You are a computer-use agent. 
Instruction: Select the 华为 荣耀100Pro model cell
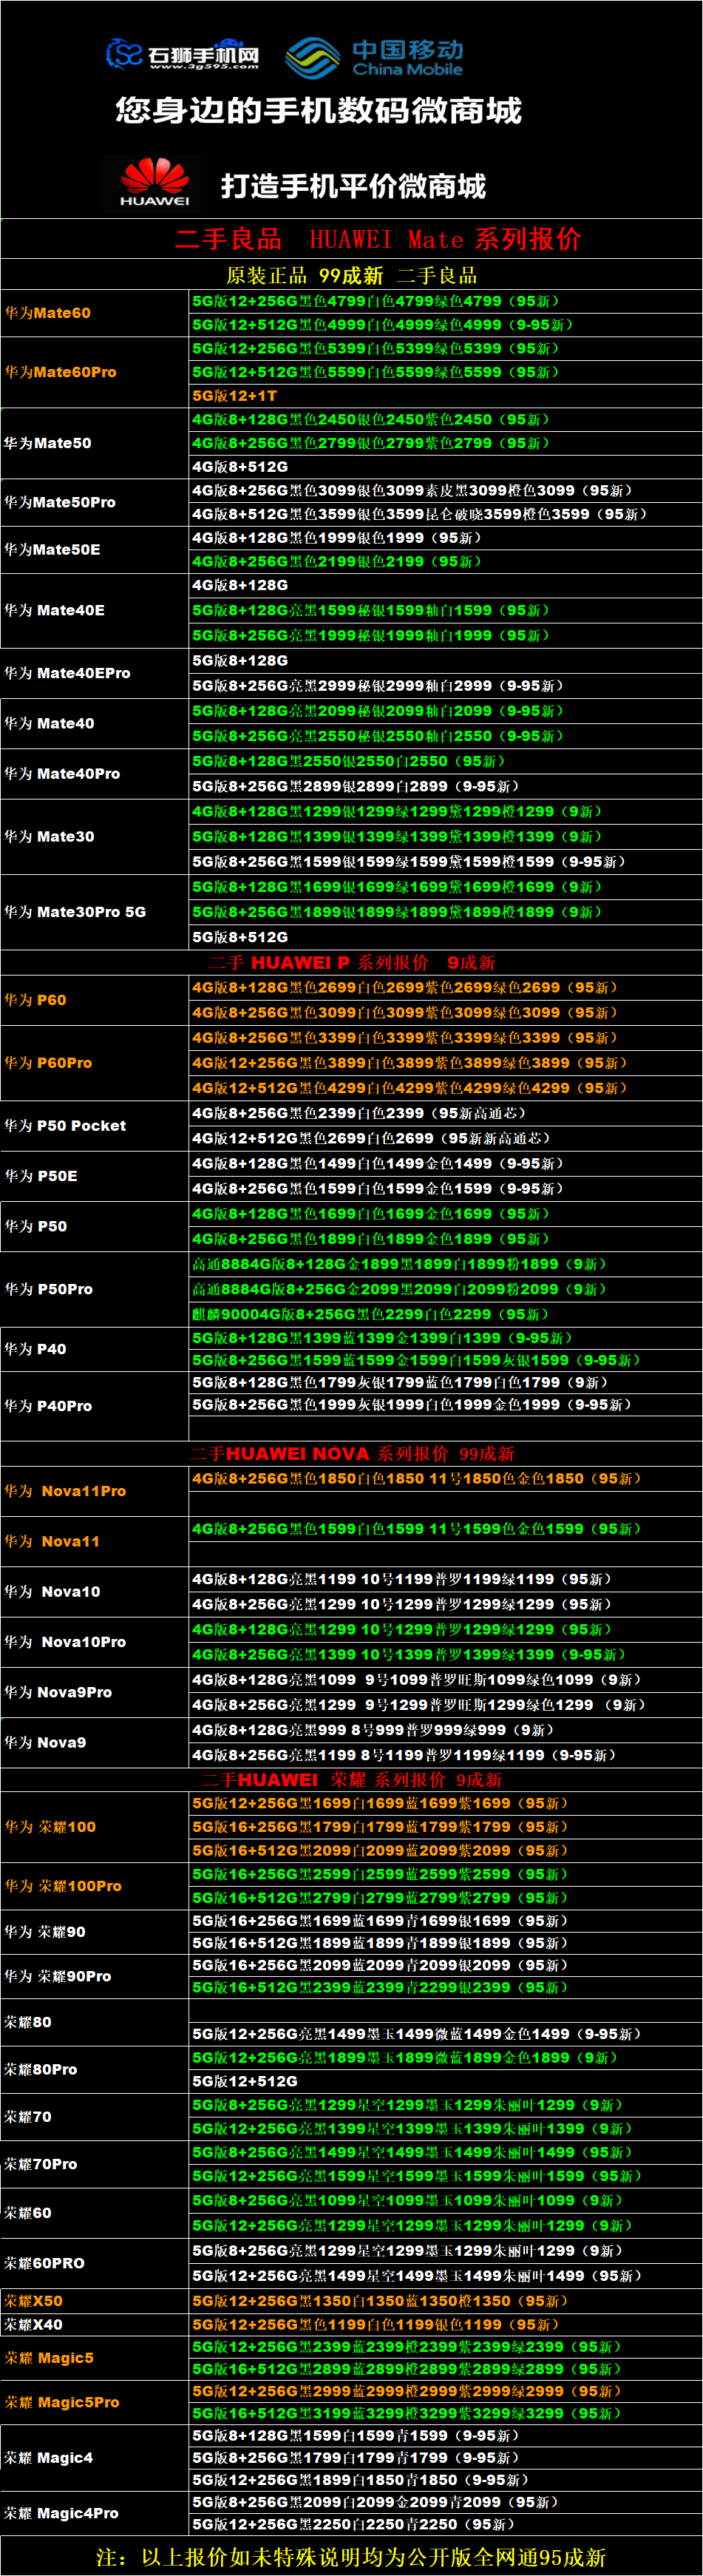point(95,1886)
